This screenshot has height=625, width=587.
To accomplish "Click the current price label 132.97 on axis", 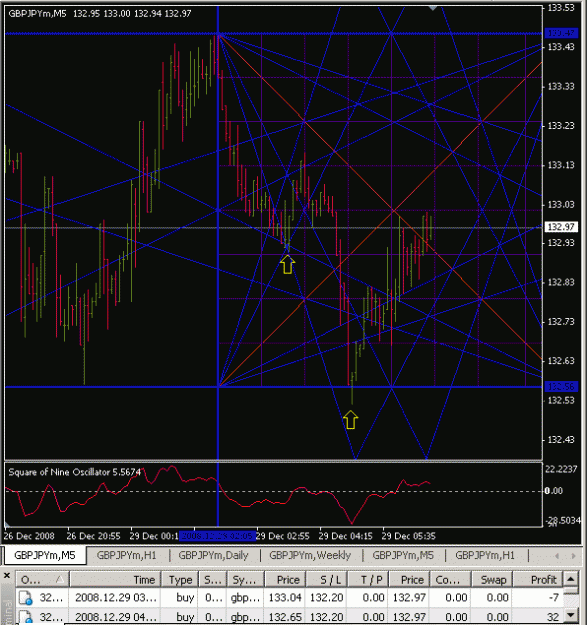I will coord(561,227).
